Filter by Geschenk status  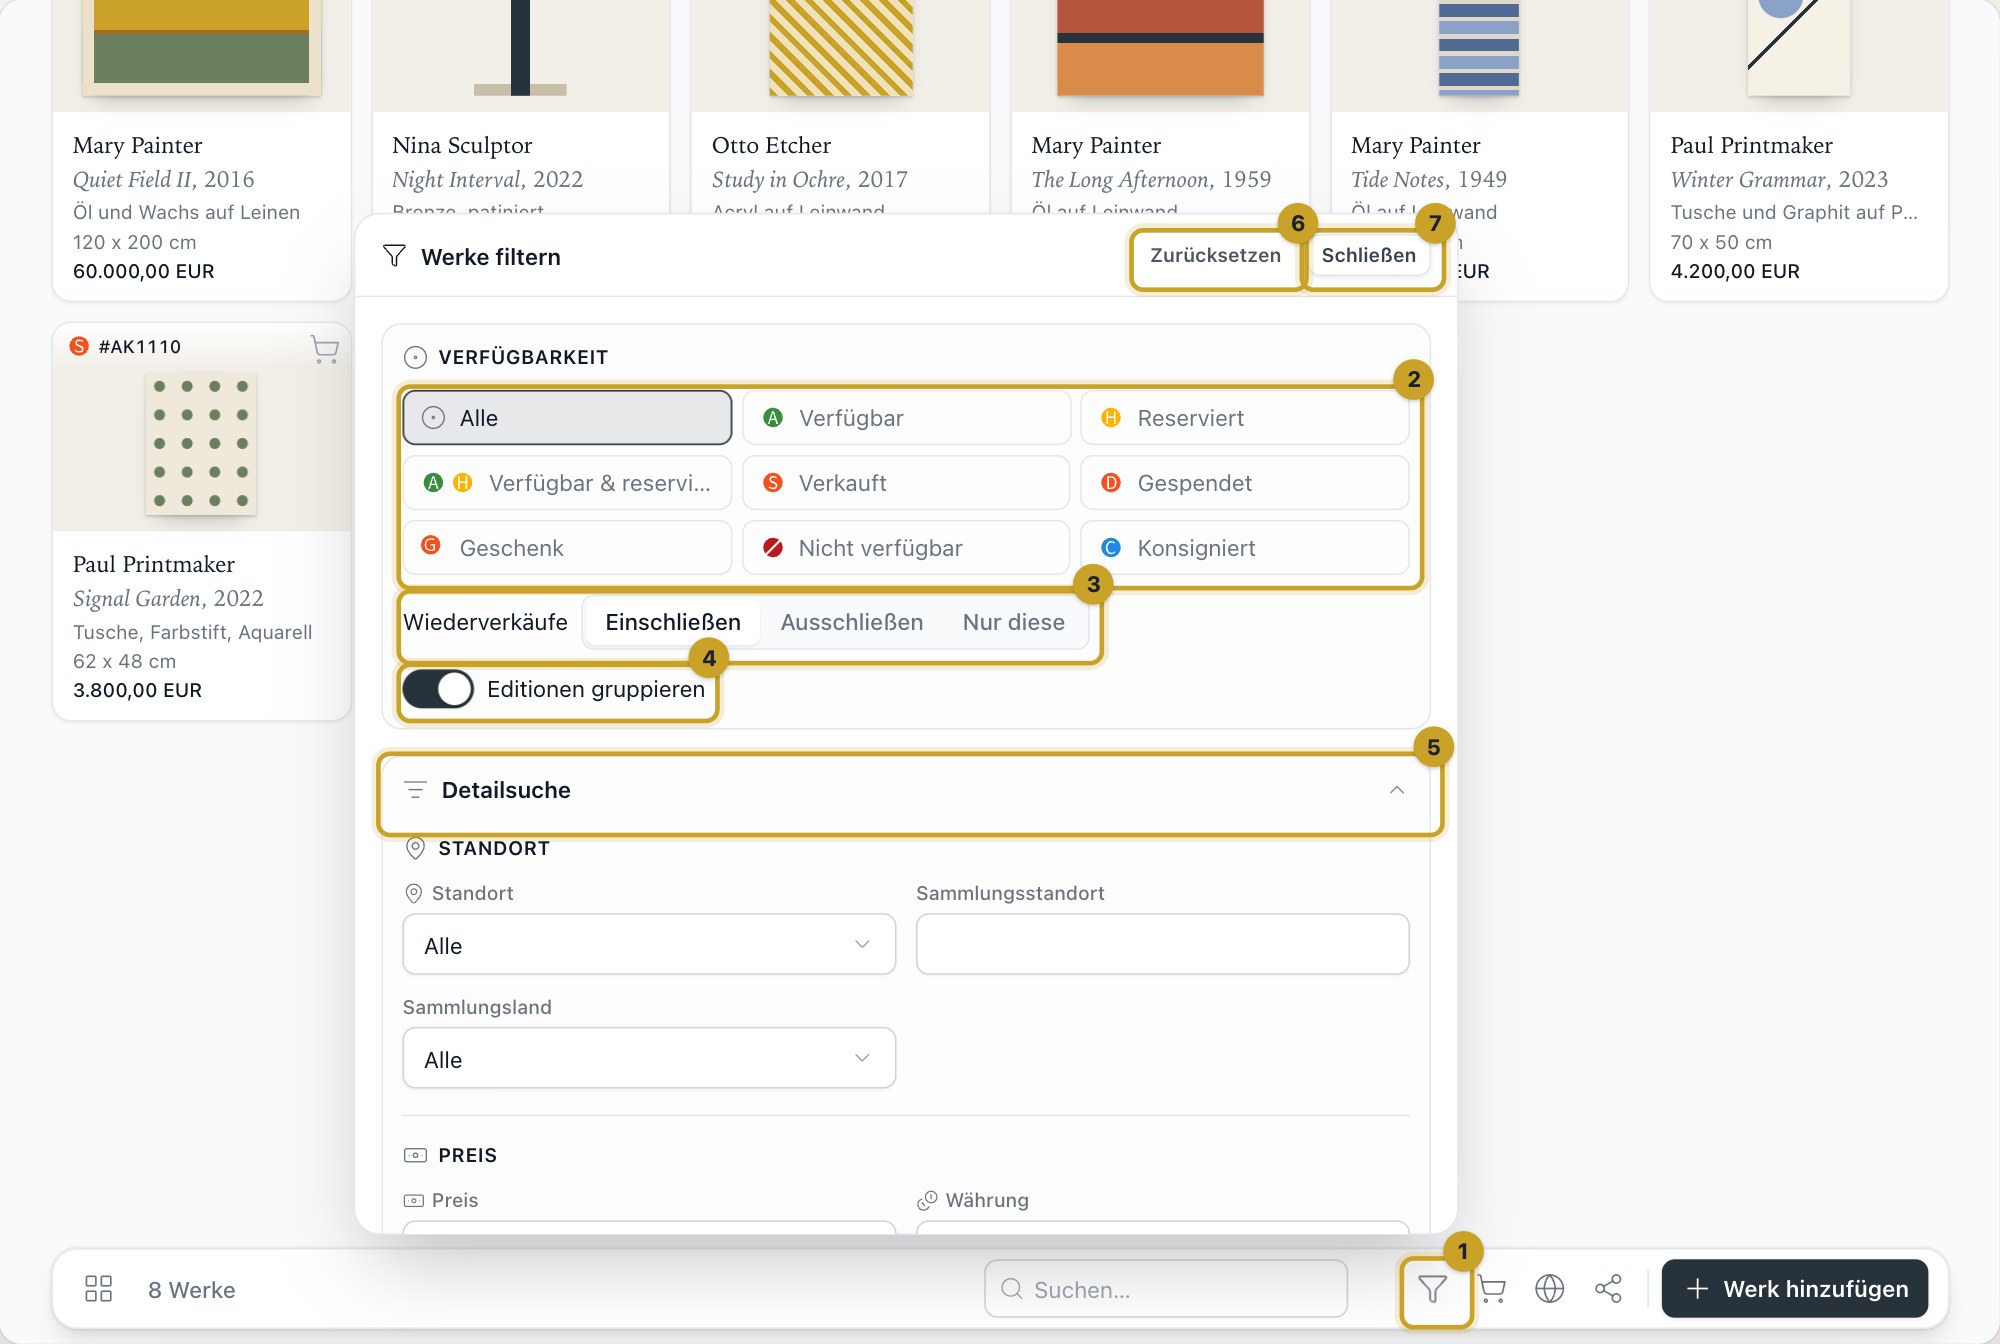[567, 548]
